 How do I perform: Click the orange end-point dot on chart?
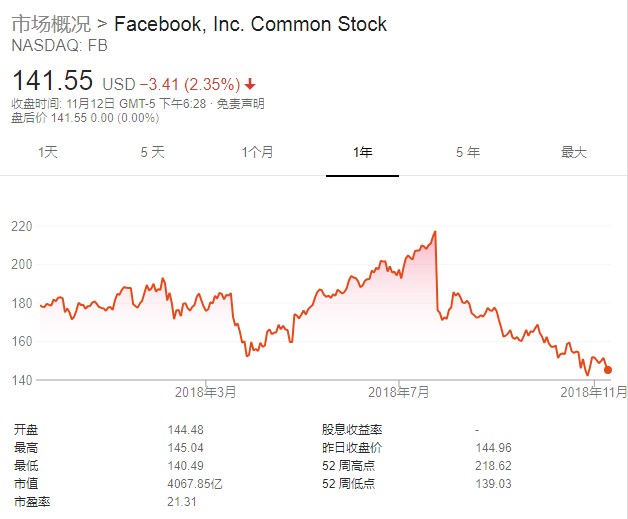(x=608, y=370)
